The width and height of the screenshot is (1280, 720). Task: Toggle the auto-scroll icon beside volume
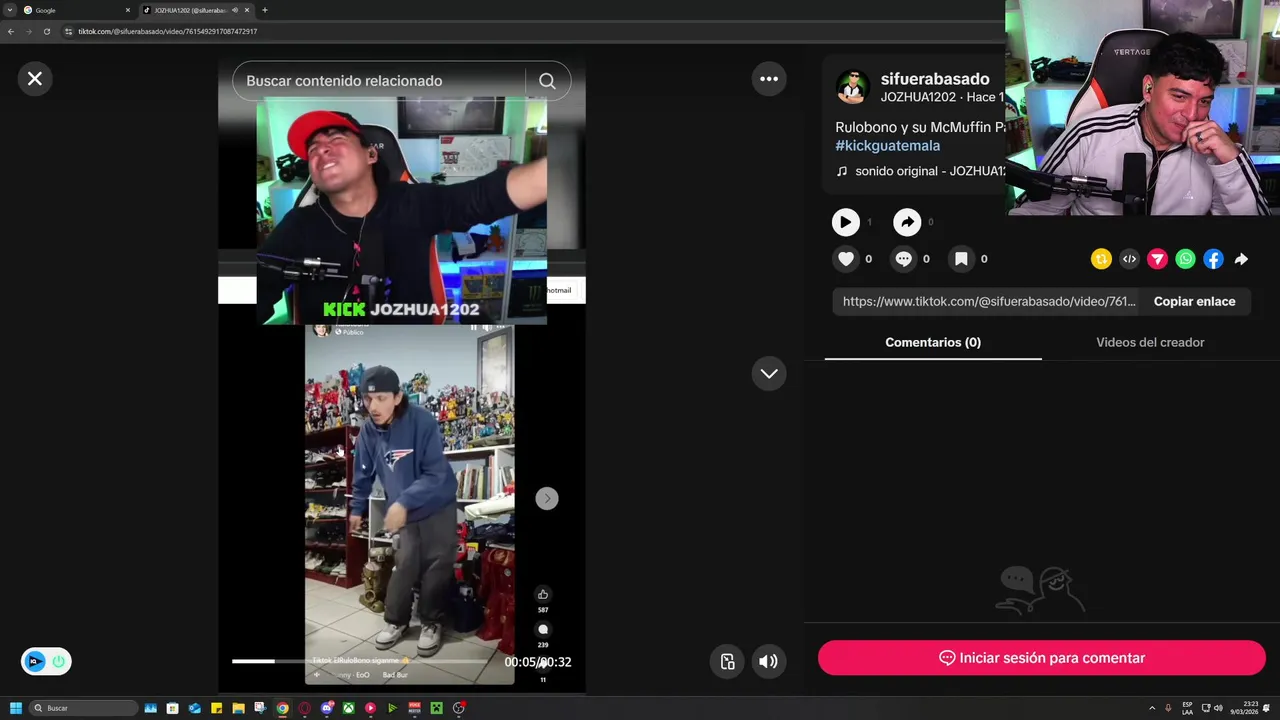point(728,661)
